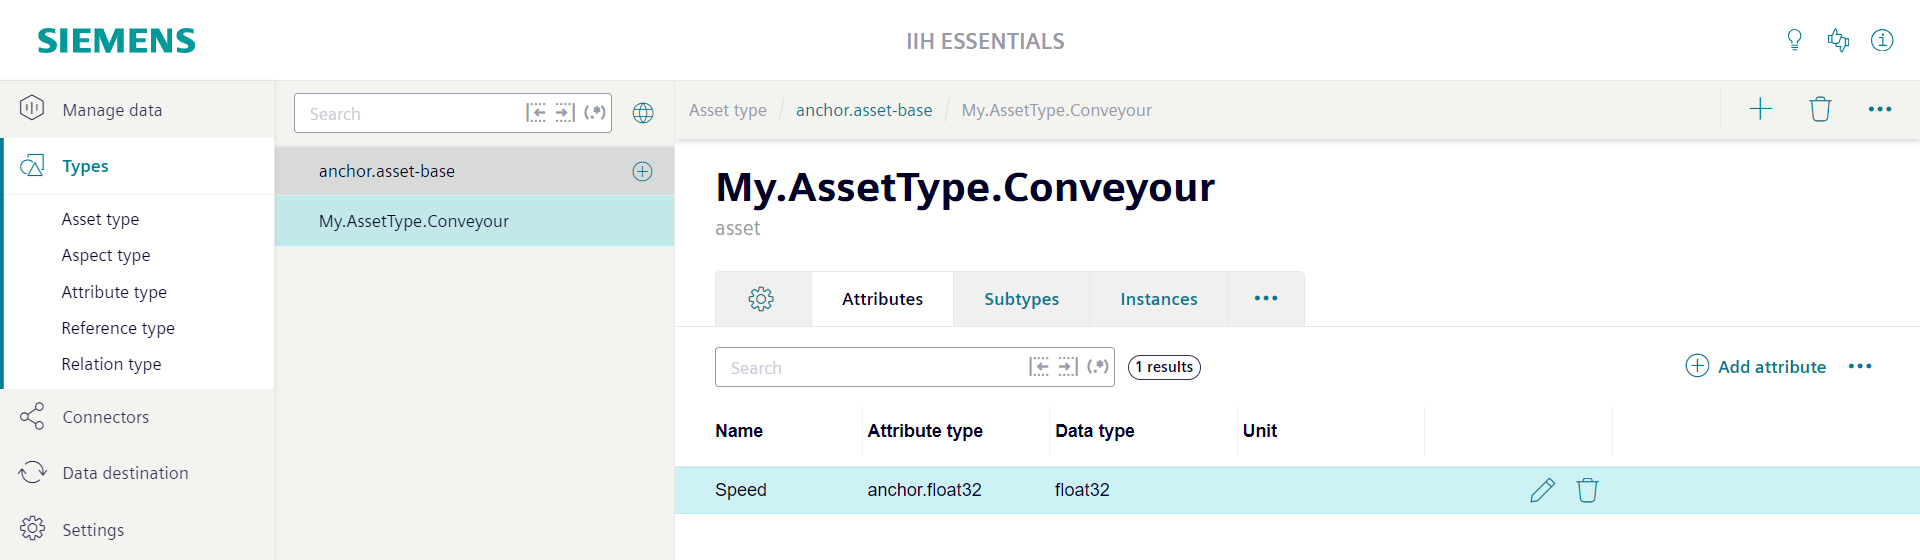This screenshot has width=1920, height=560.
Task: Edit the Speed attribute with pencil icon
Action: pos(1542,490)
